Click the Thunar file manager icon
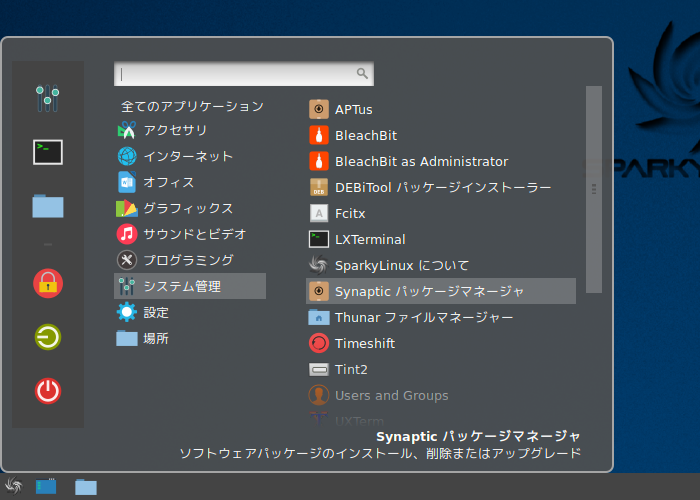This screenshot has height=500, width=700. click(319, 317)
